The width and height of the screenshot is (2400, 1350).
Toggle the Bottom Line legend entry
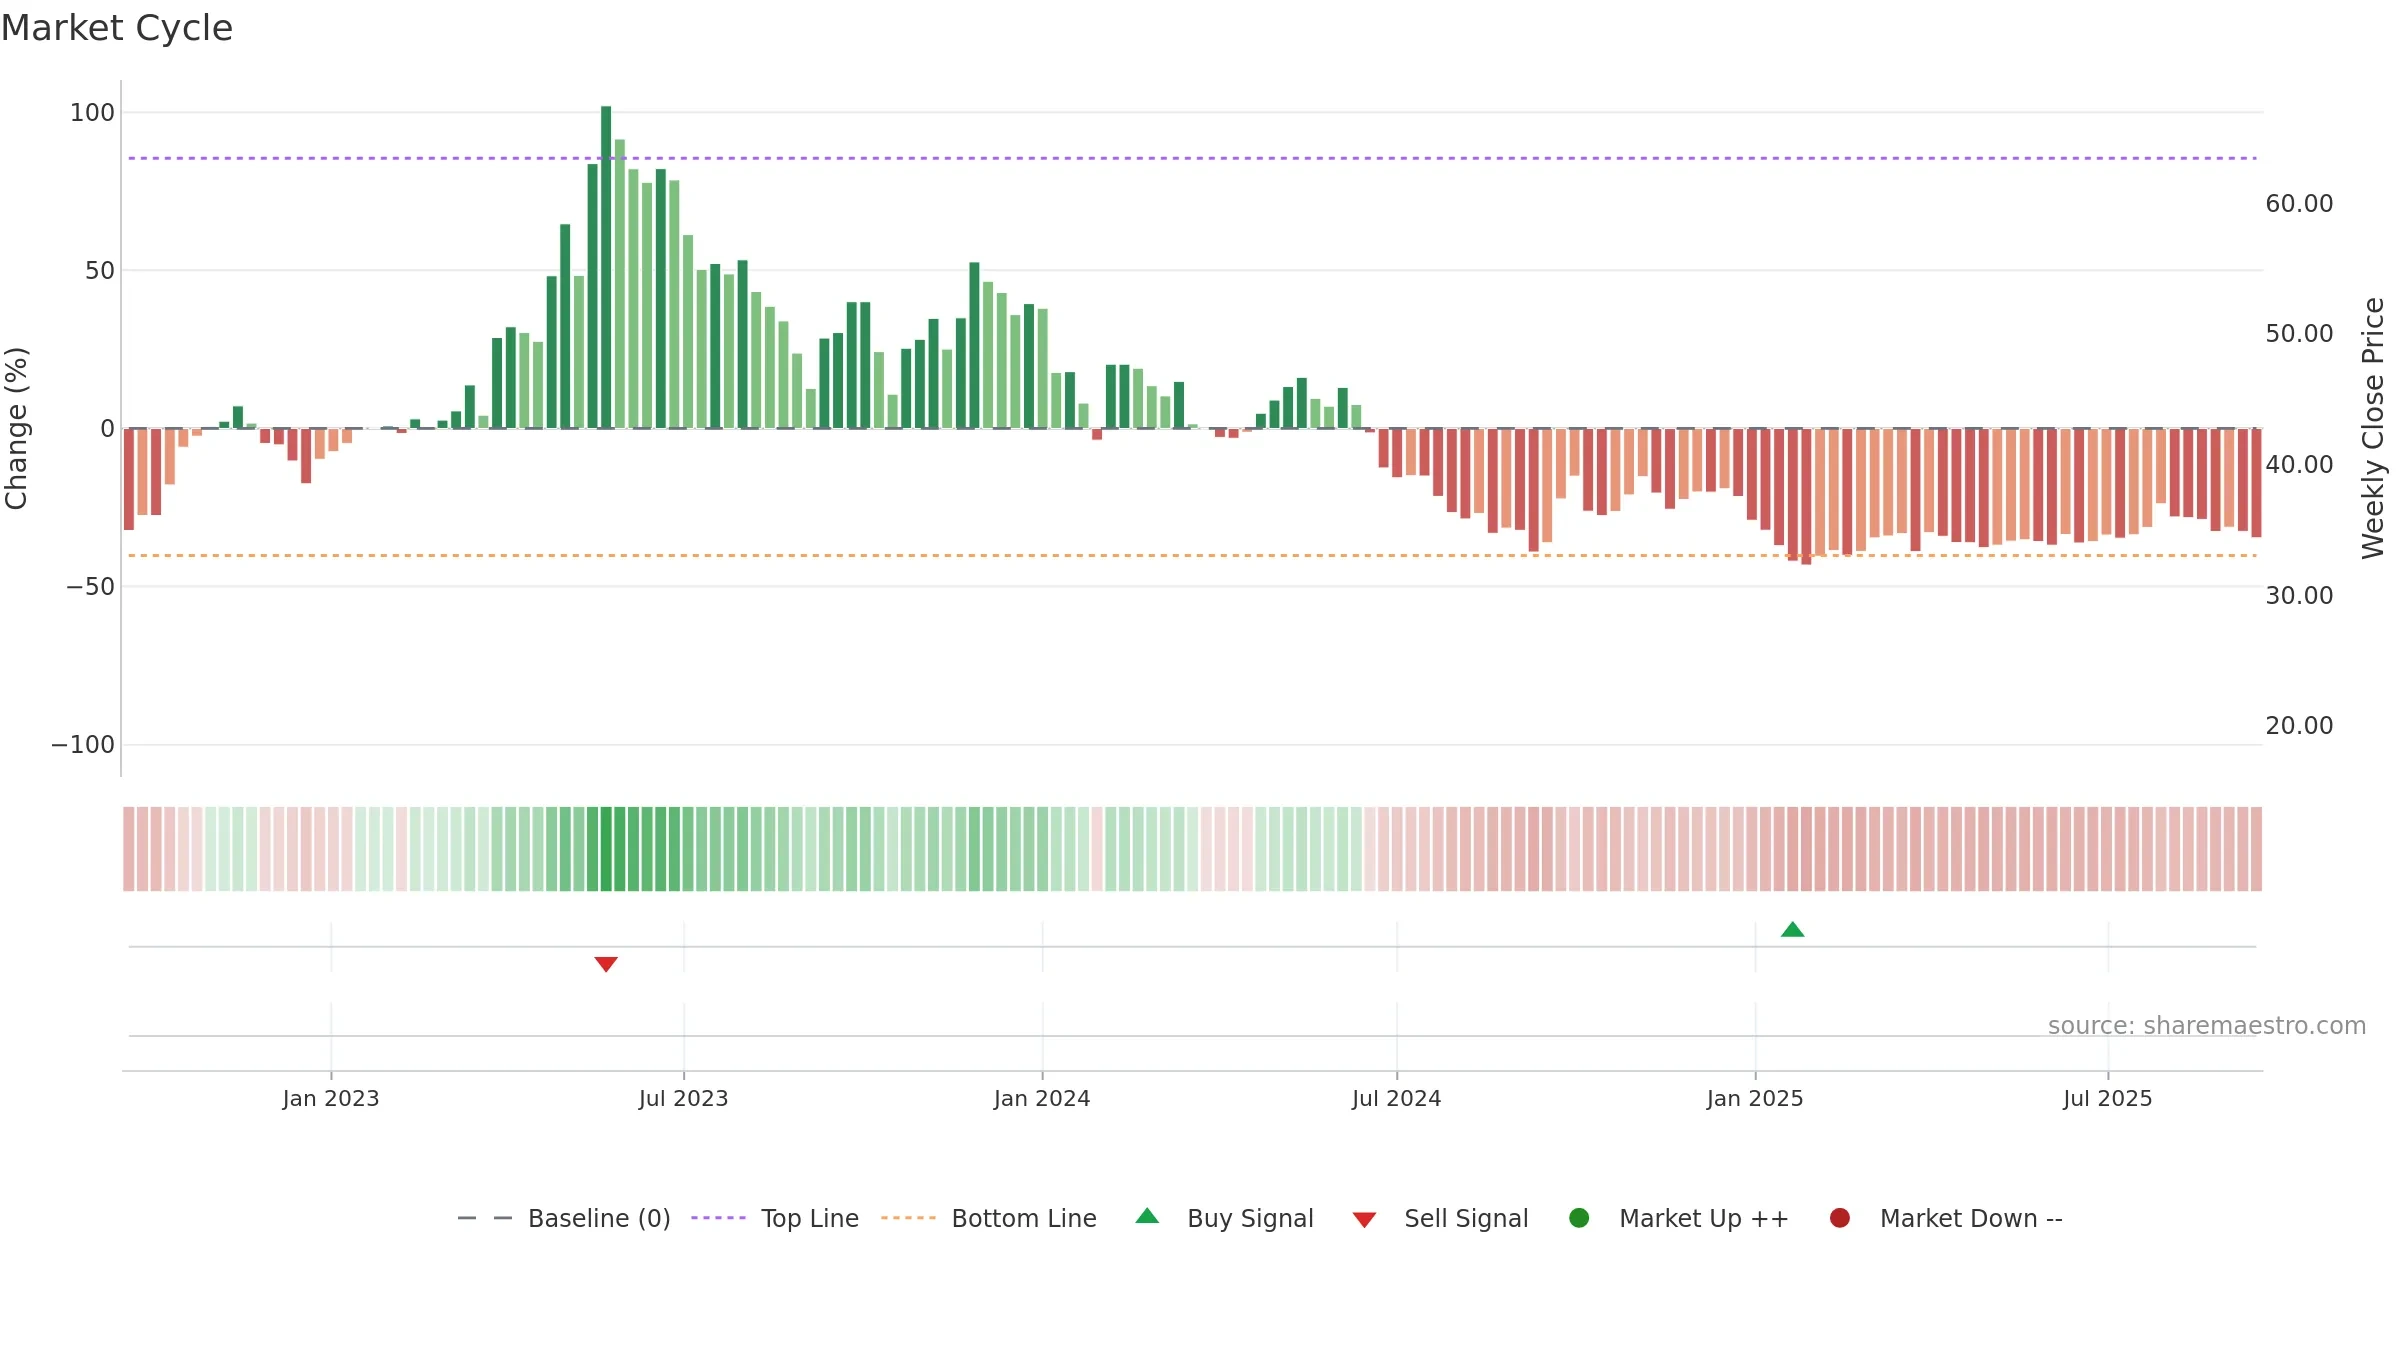[x=989, y=1218]
